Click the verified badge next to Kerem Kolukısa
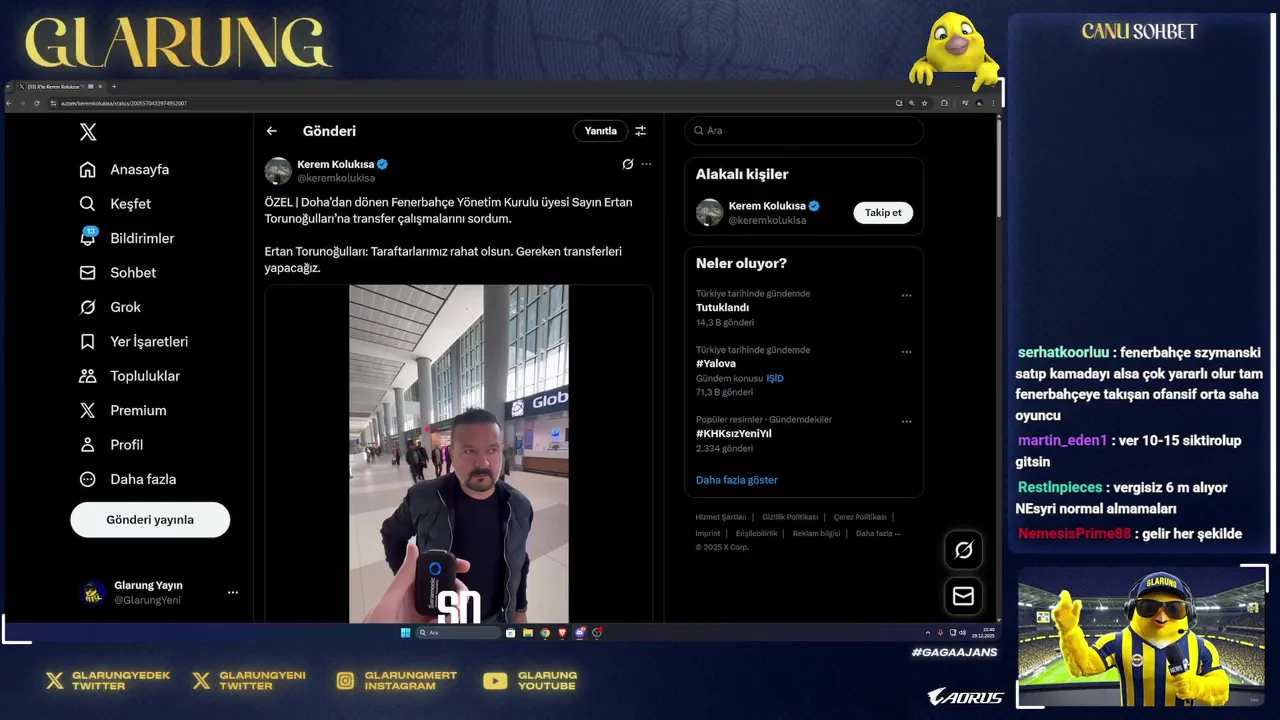 tap(382, 164)
